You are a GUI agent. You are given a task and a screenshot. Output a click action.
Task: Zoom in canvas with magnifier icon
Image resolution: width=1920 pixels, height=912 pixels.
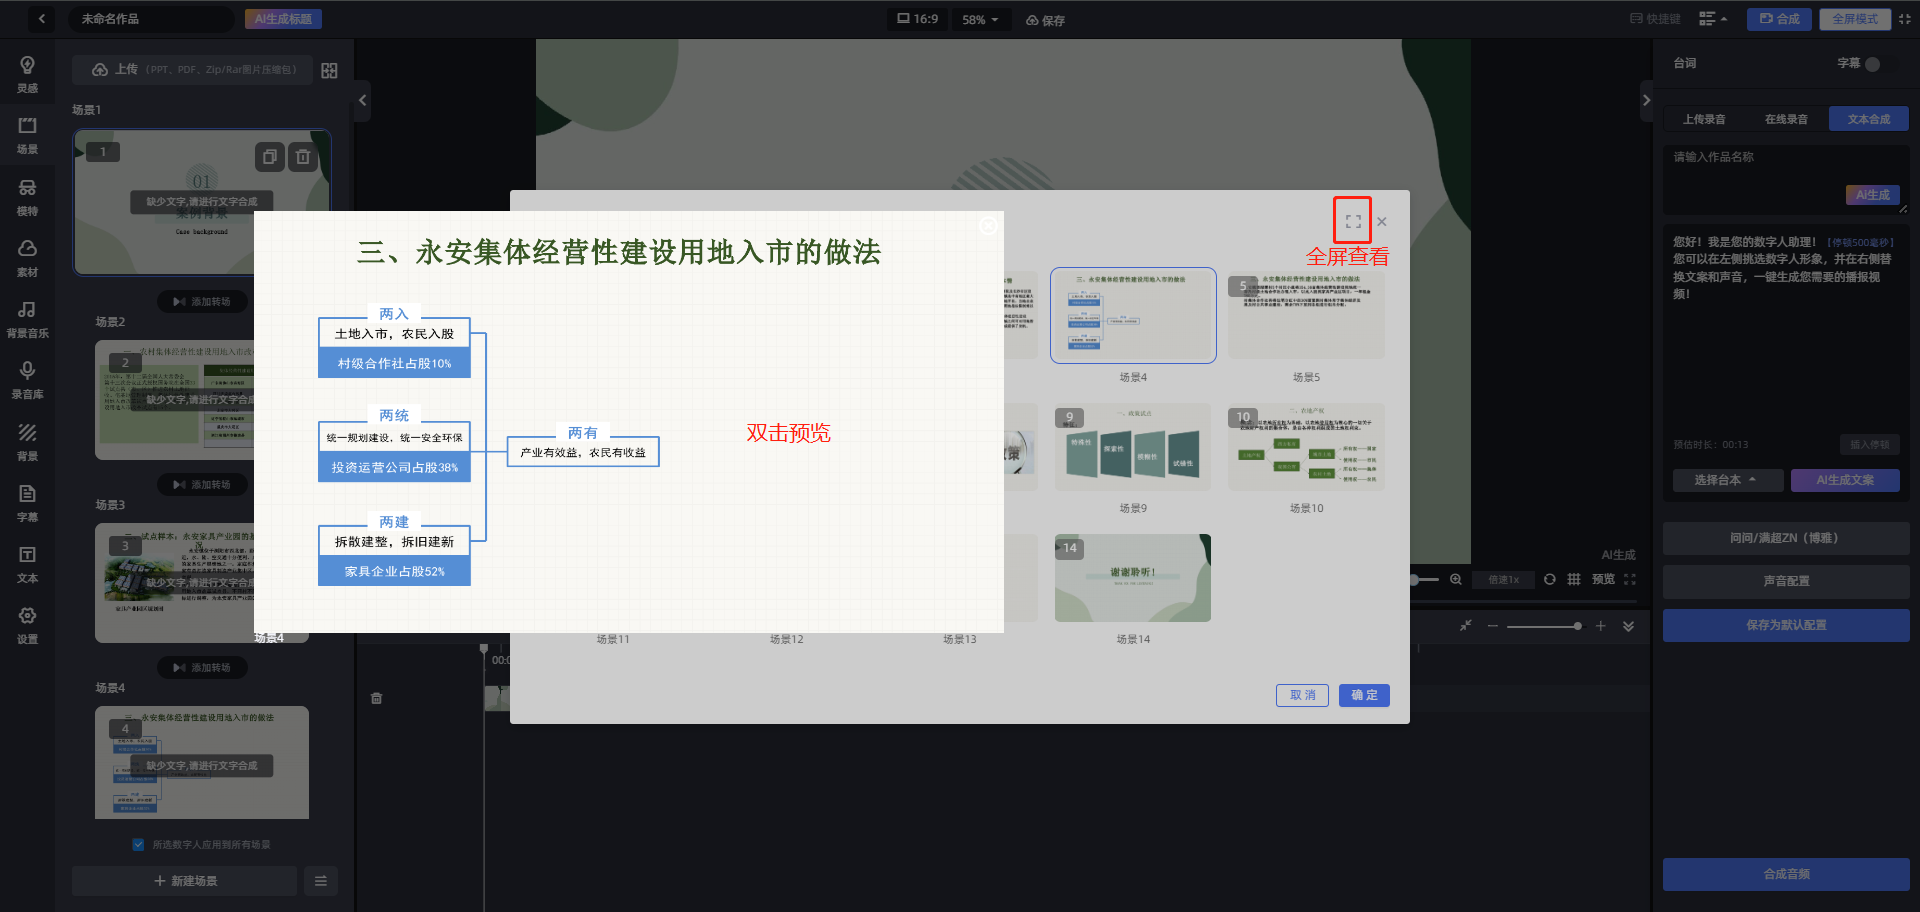[1456, 579]
